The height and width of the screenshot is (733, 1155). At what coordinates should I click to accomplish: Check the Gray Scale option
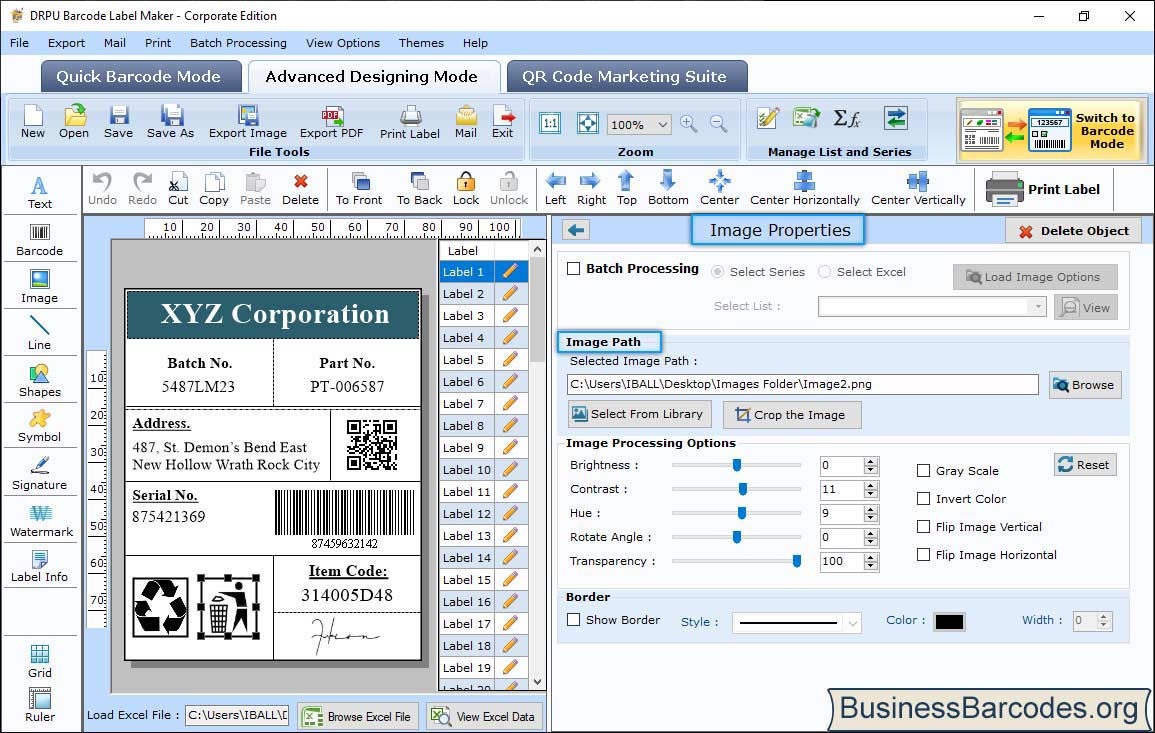923,471
